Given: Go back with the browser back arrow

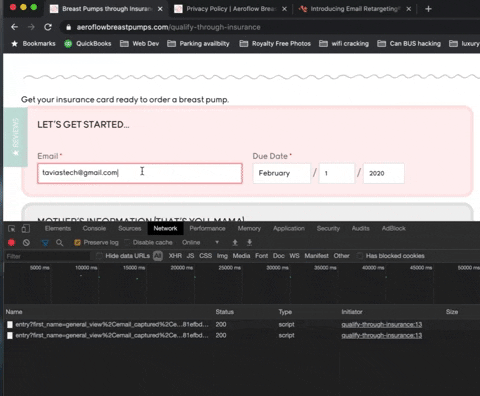Looking at the screenshot, I should click(x=14, y=27).
